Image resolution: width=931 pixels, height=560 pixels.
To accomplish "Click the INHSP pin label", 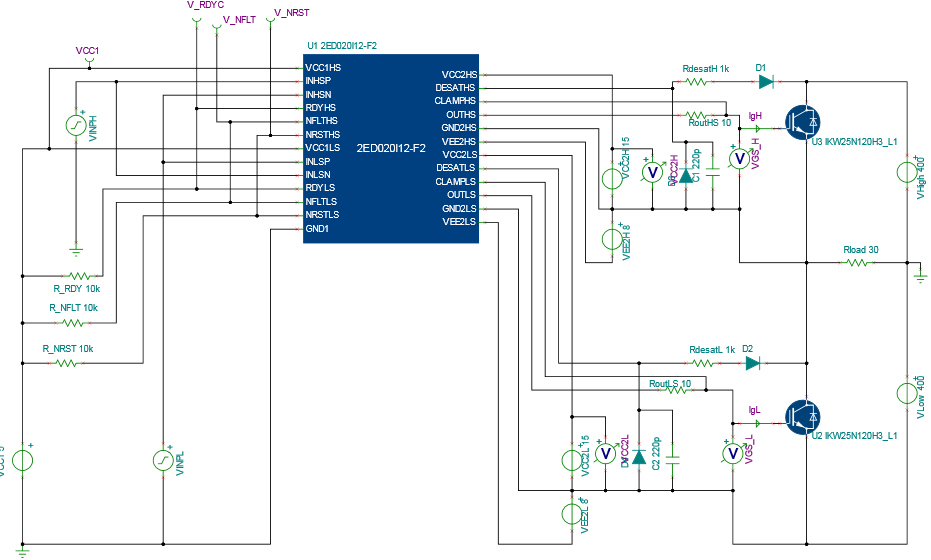I will point(318,81).
